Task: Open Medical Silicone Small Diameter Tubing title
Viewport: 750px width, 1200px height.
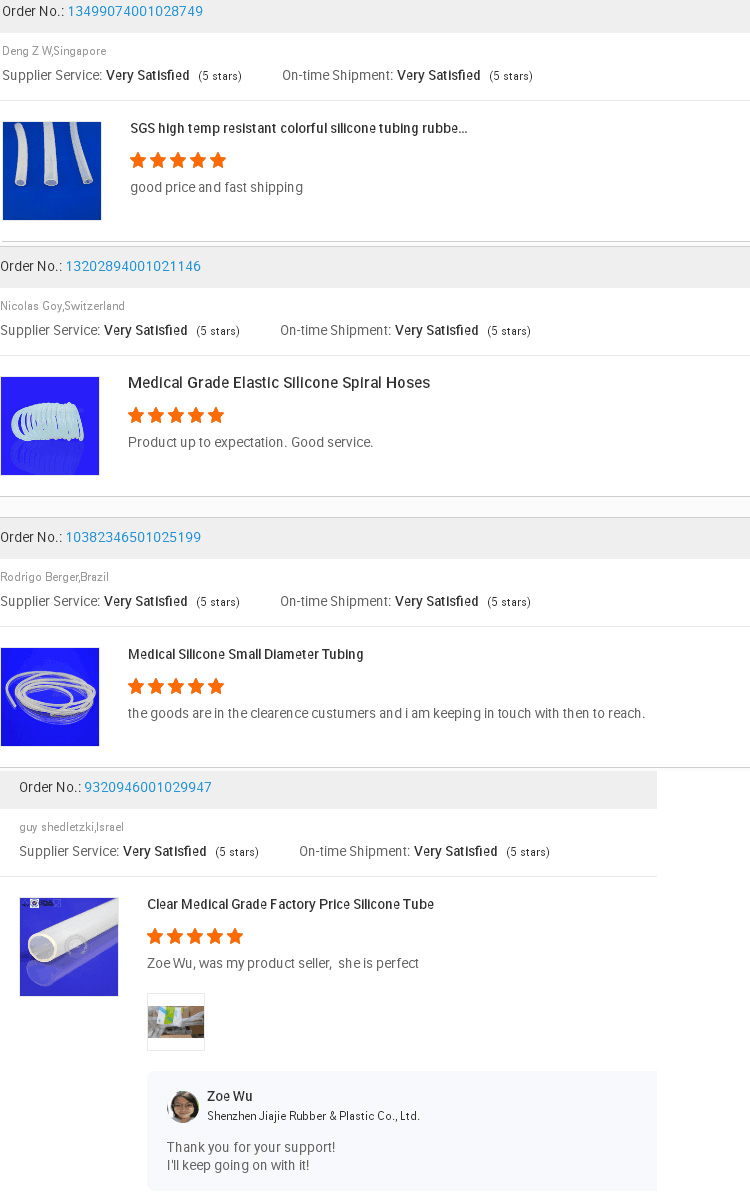Action: point(246,655)
